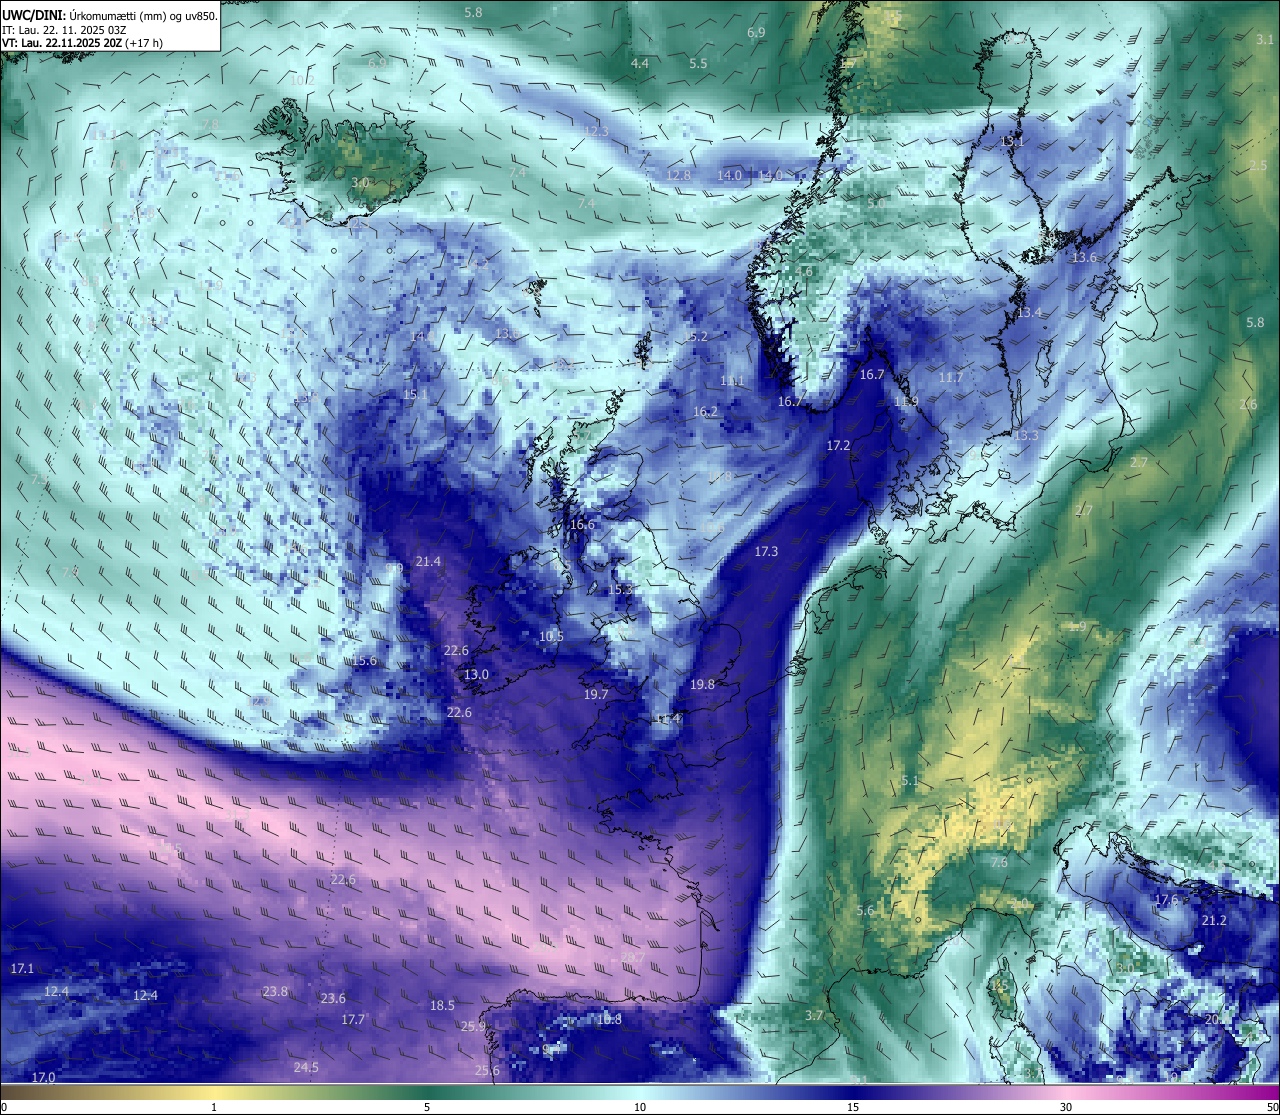This screenshot has width=1280, height=1115.
Task: Click the 16.6 value over Scotland
Action: click(582, 525)
